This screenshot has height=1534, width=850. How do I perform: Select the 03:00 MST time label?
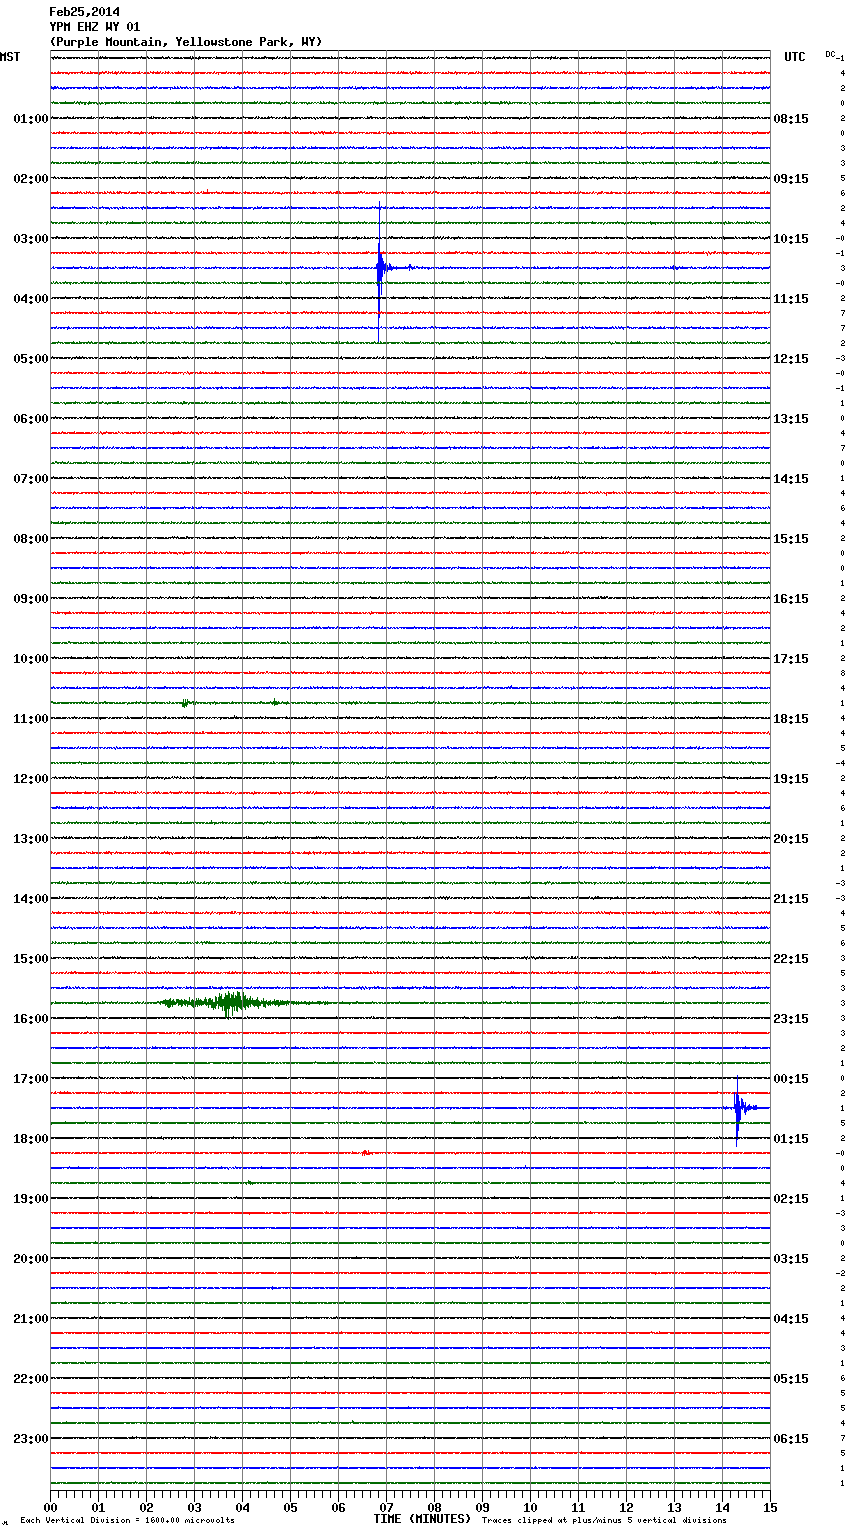[x=31, y=239]
